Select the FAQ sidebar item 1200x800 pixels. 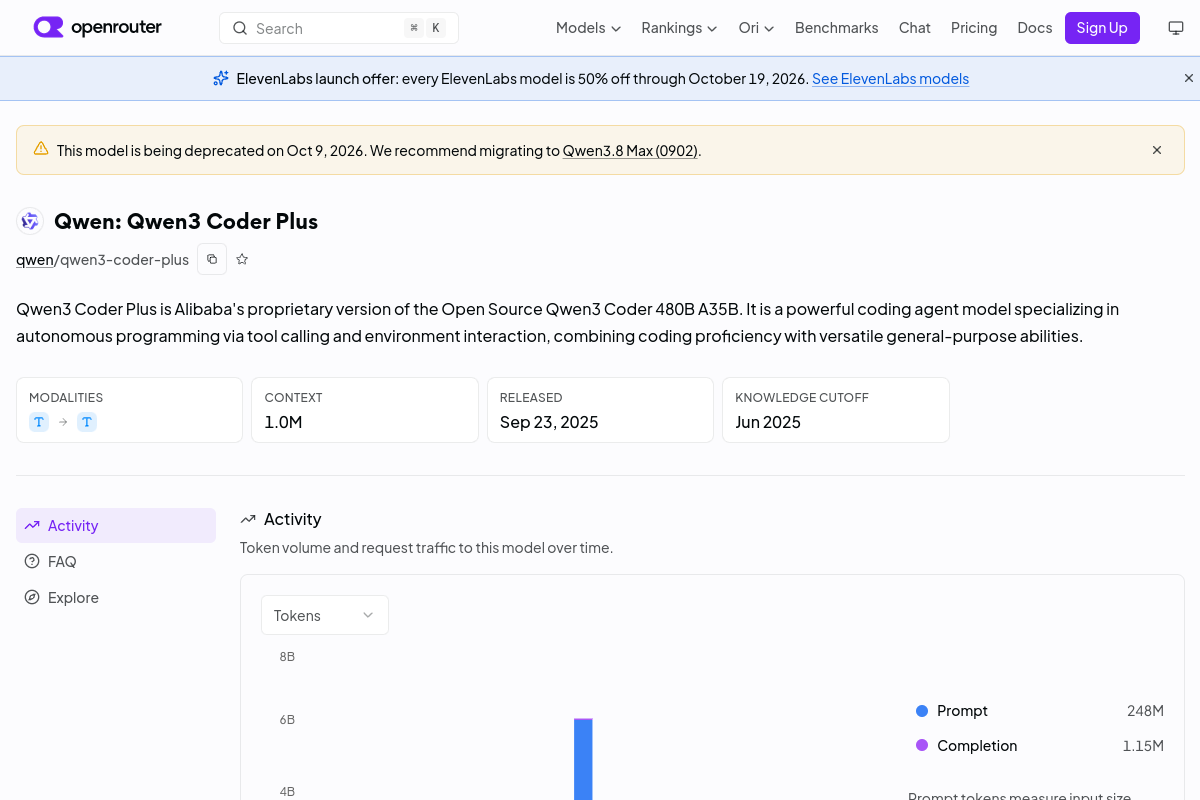116,561
